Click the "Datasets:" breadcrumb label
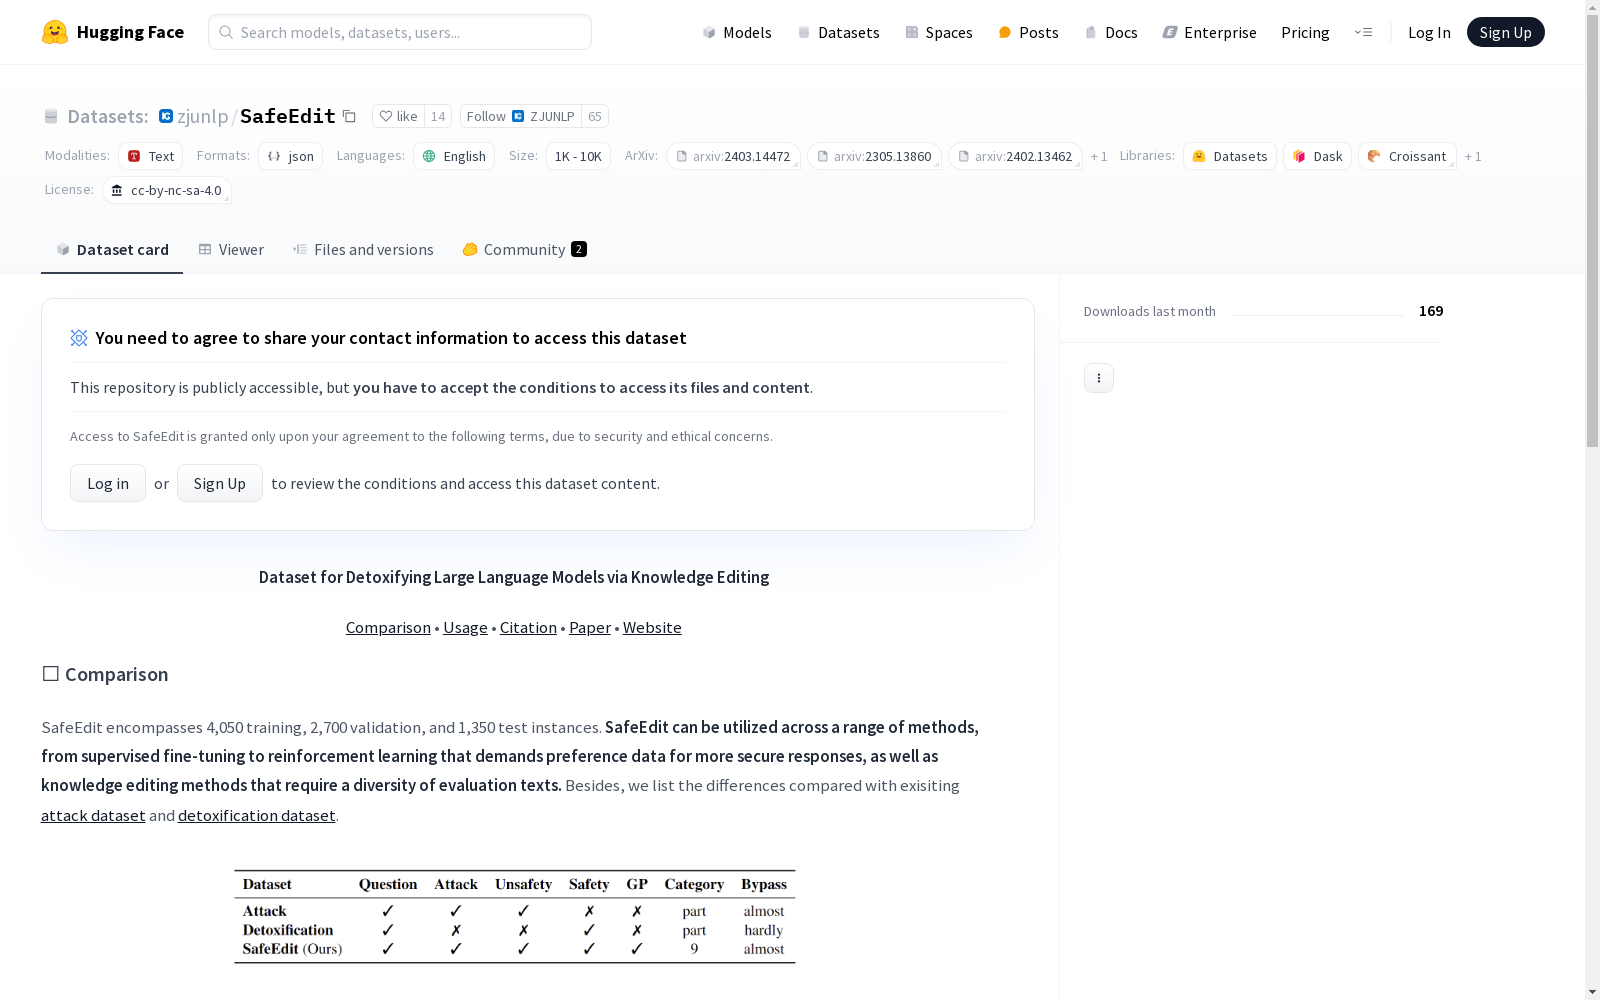The width and height of the screenshot is (1600, 1000). point(107,116)
